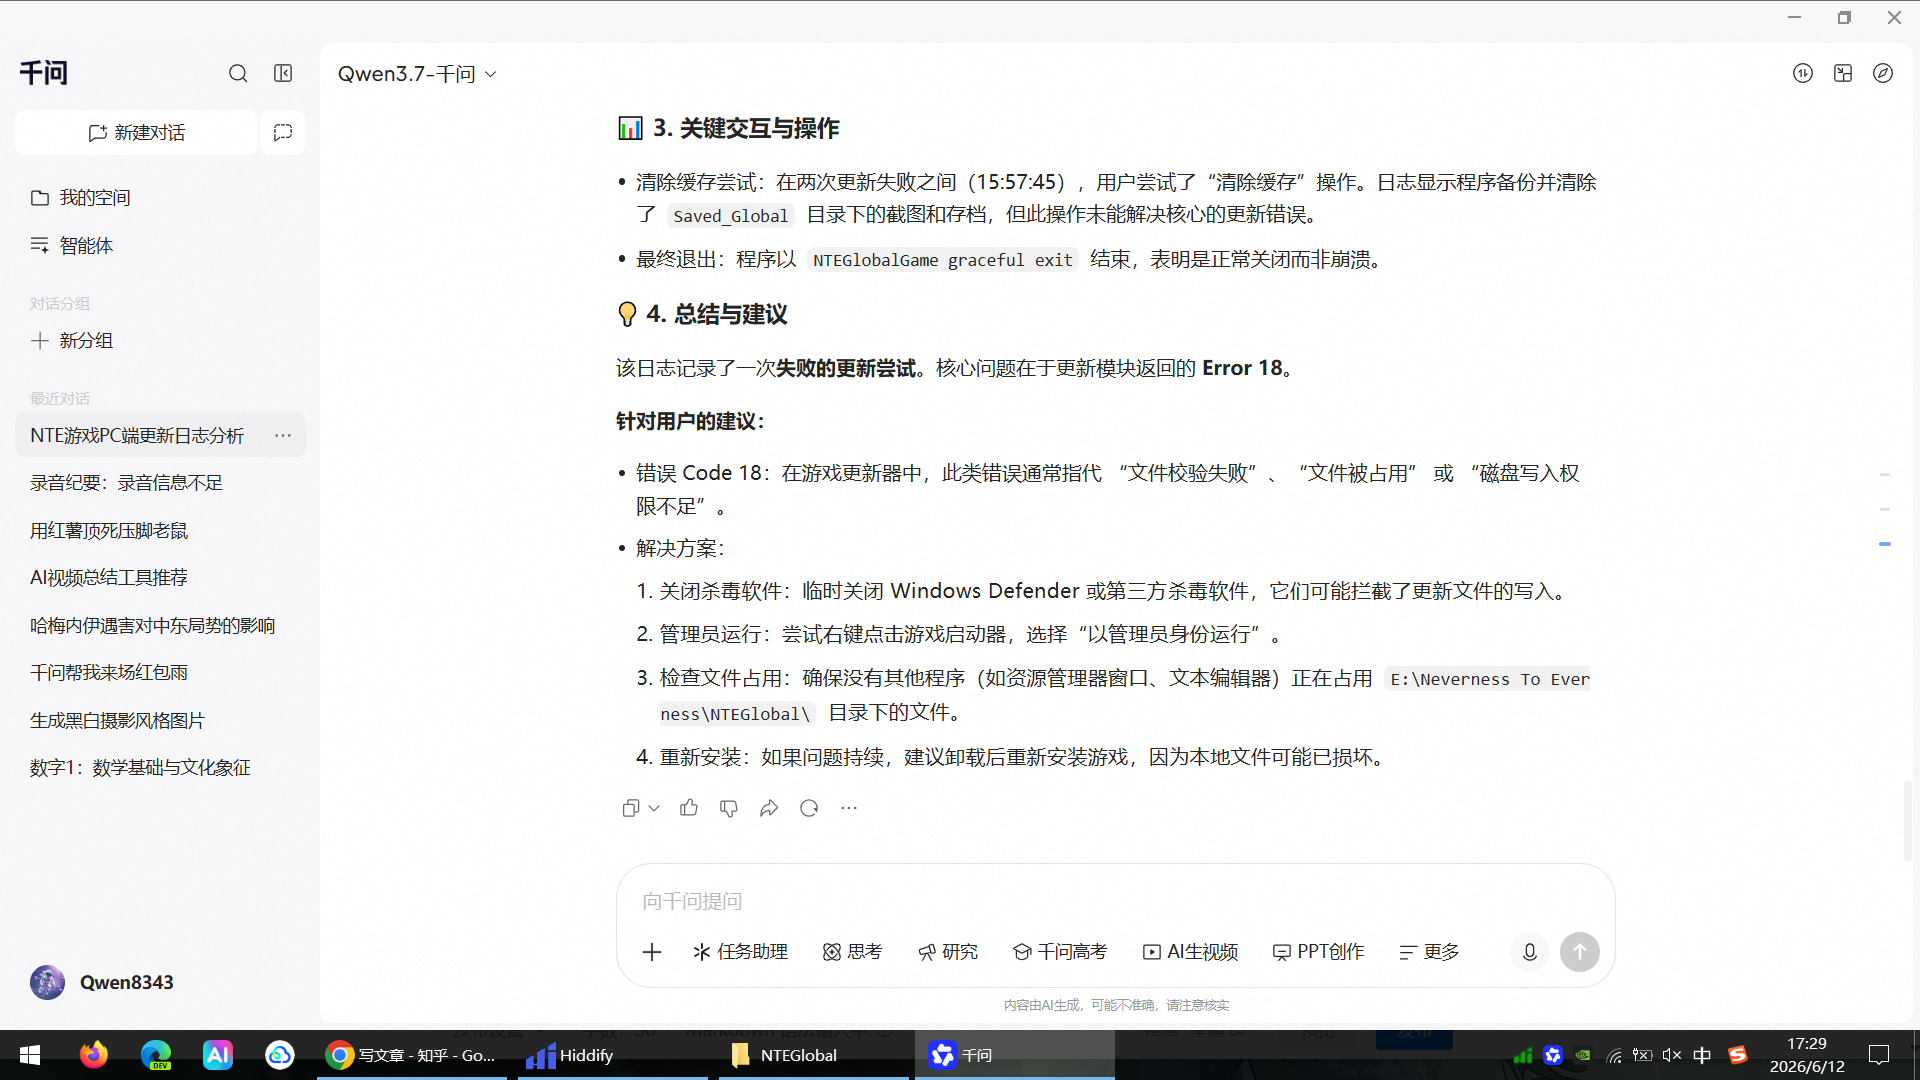Switch to Hiddify in taskbar
1920x1080 pixels.
click(613, 1055)
